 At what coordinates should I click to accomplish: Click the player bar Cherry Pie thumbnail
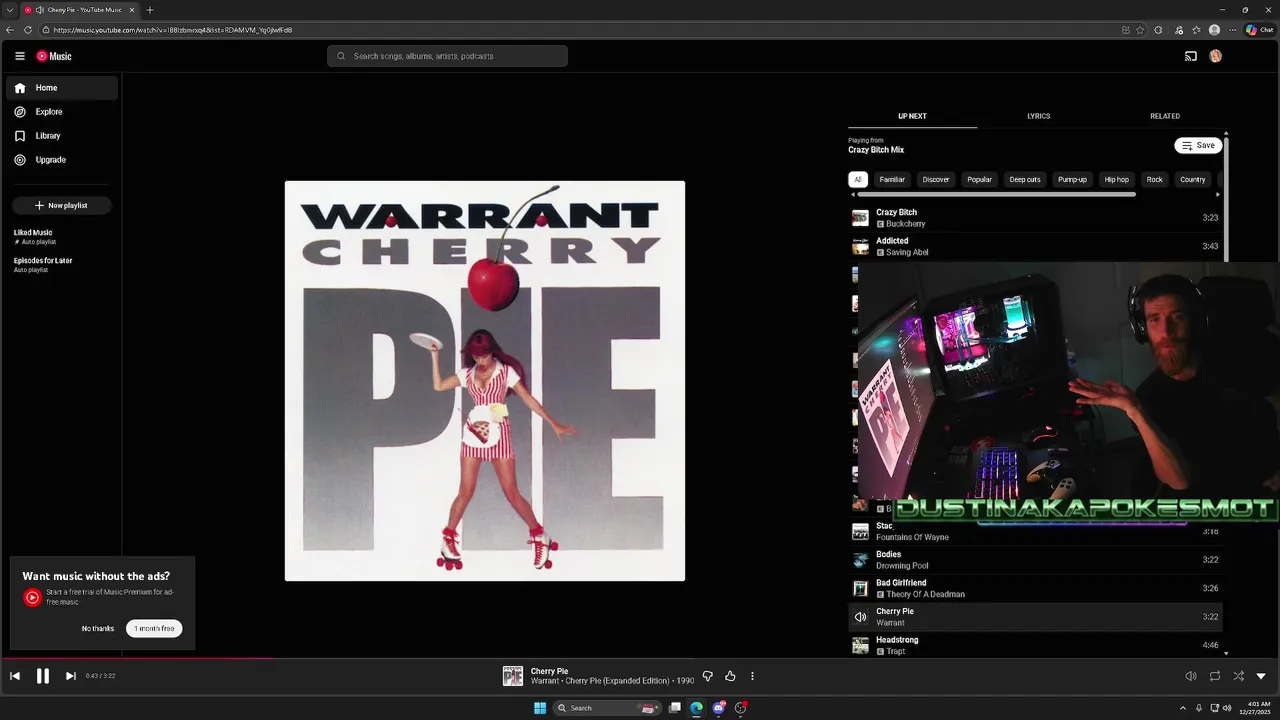click(x=513, y=676)
